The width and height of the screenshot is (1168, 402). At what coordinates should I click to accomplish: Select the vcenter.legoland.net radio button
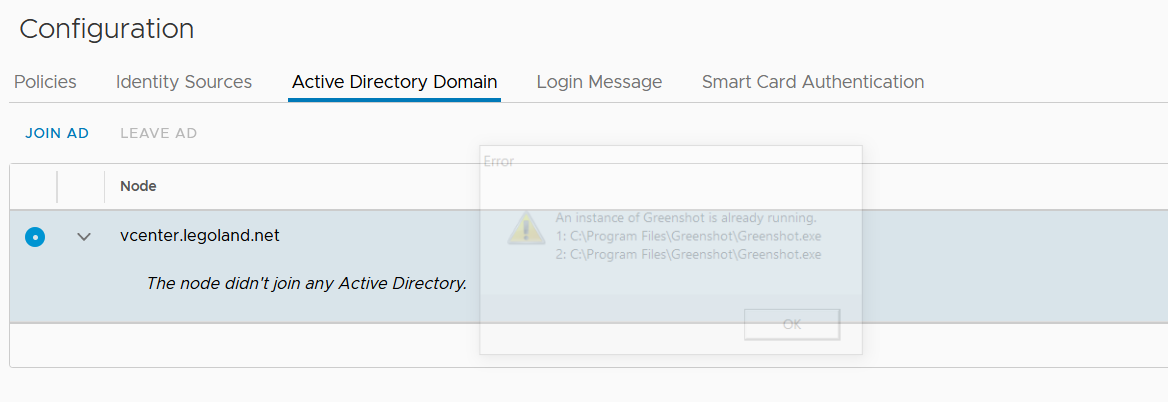[x=35, y=237]
